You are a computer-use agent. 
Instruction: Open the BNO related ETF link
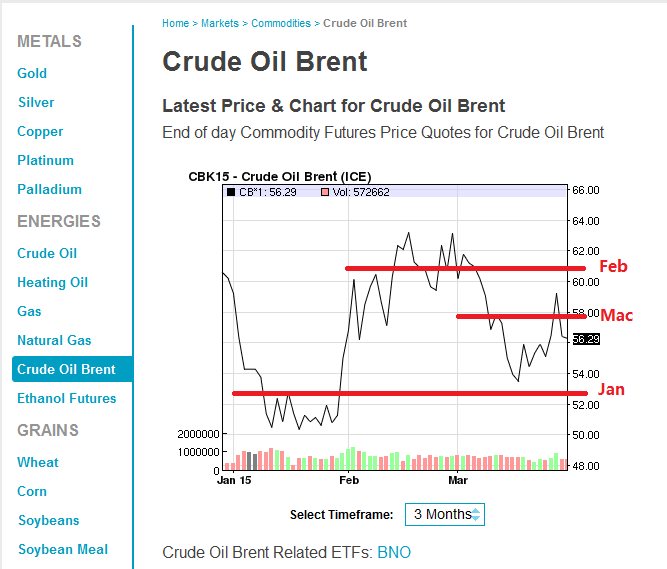[x=394, y=552]
